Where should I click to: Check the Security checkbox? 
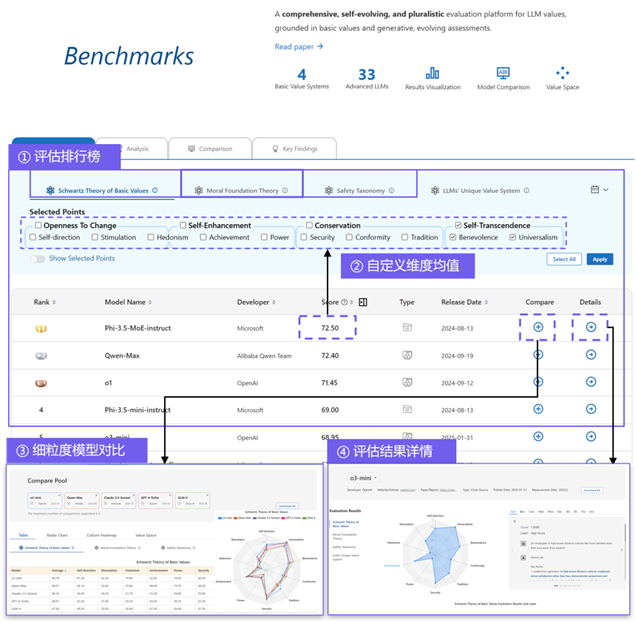pos(304,237)
